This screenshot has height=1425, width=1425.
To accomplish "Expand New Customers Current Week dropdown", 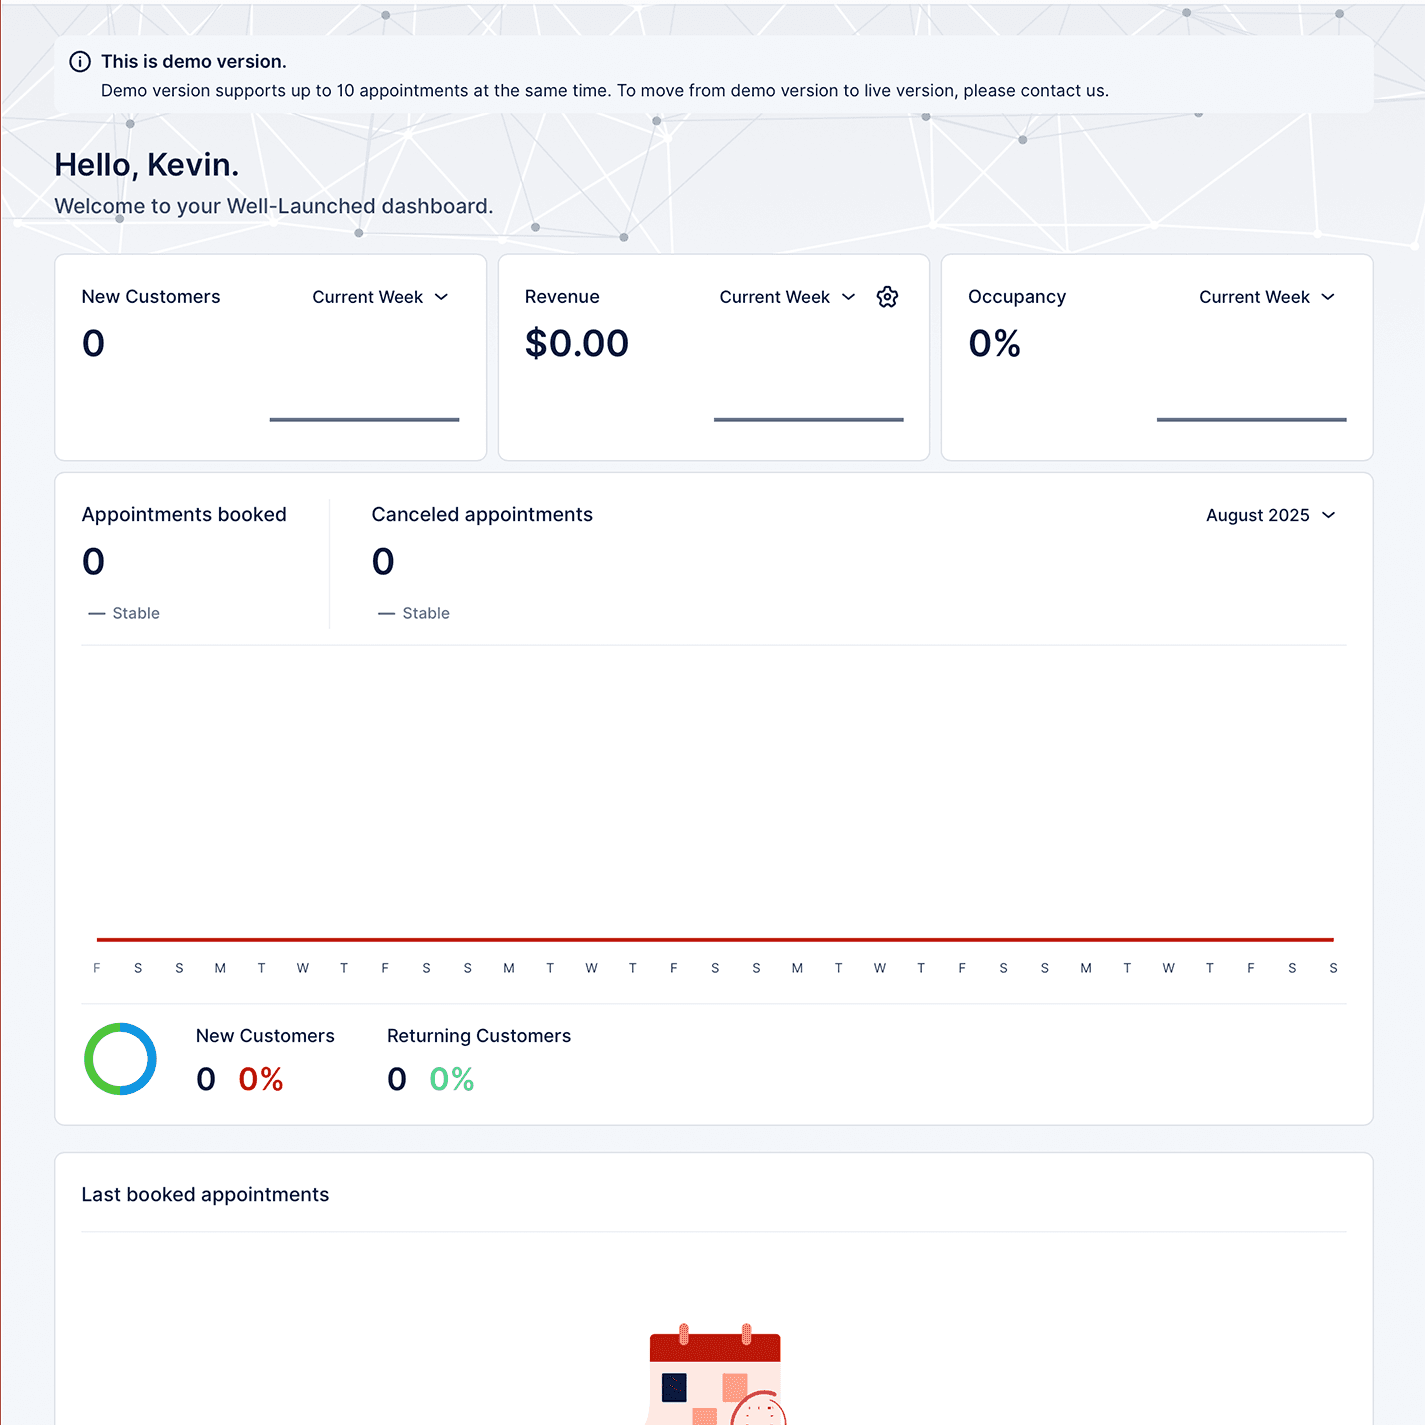I will (380, 297).
